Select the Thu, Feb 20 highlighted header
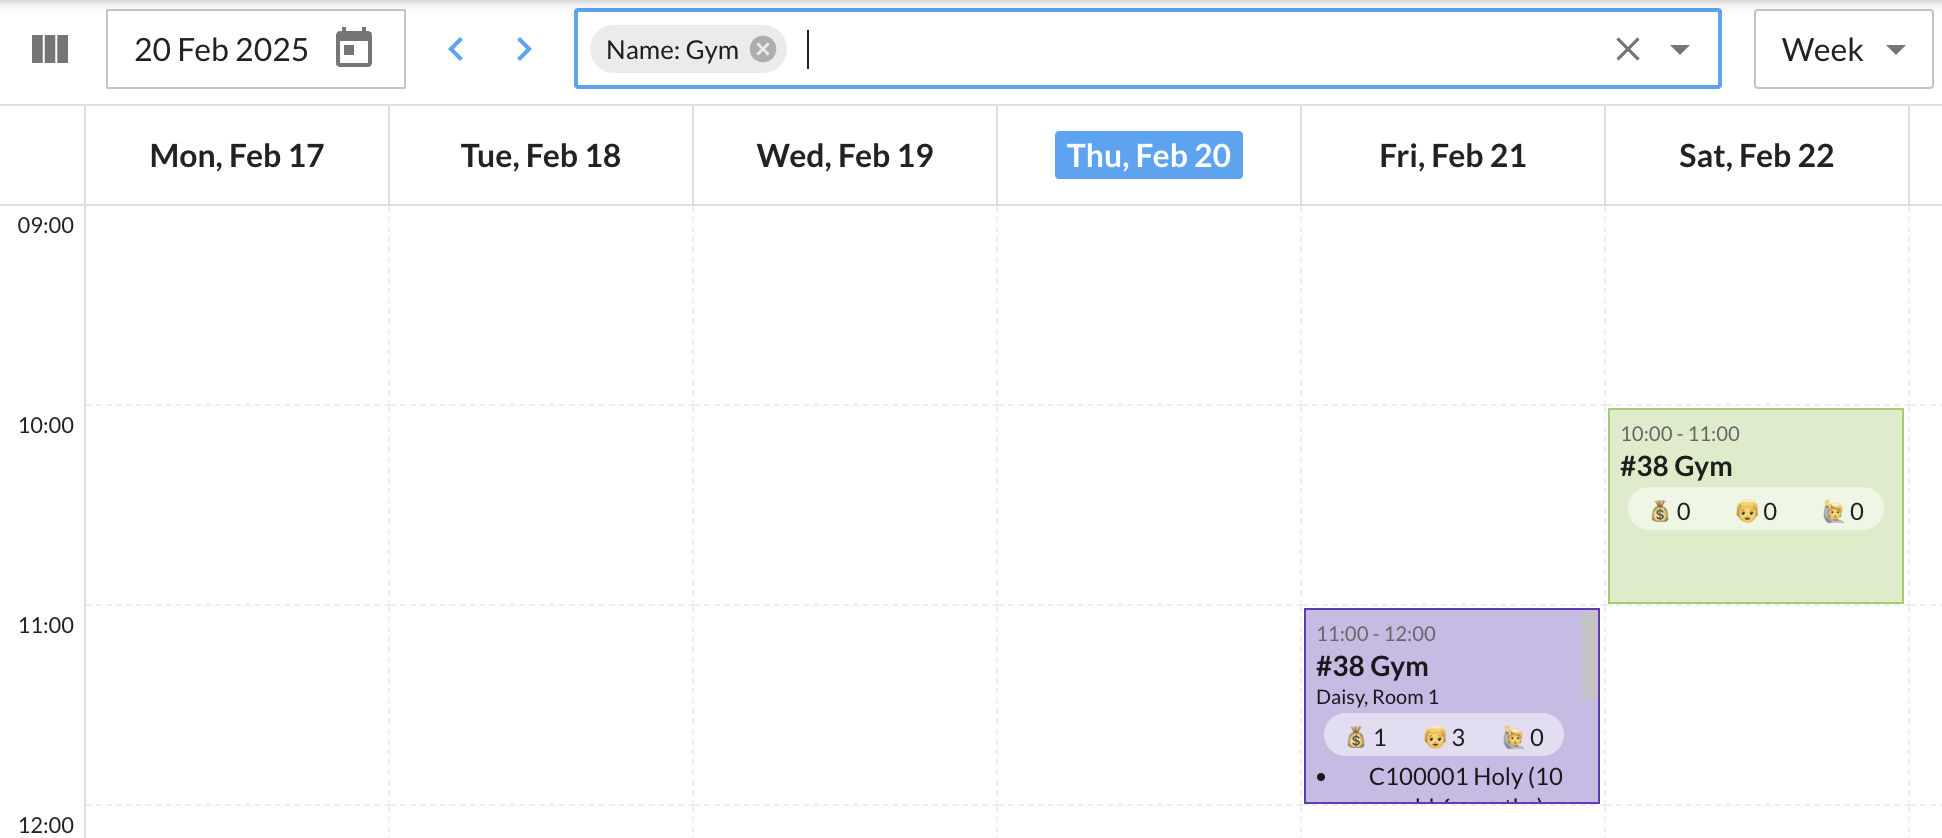The image size is (1942, 838). tap(1148, 156)
